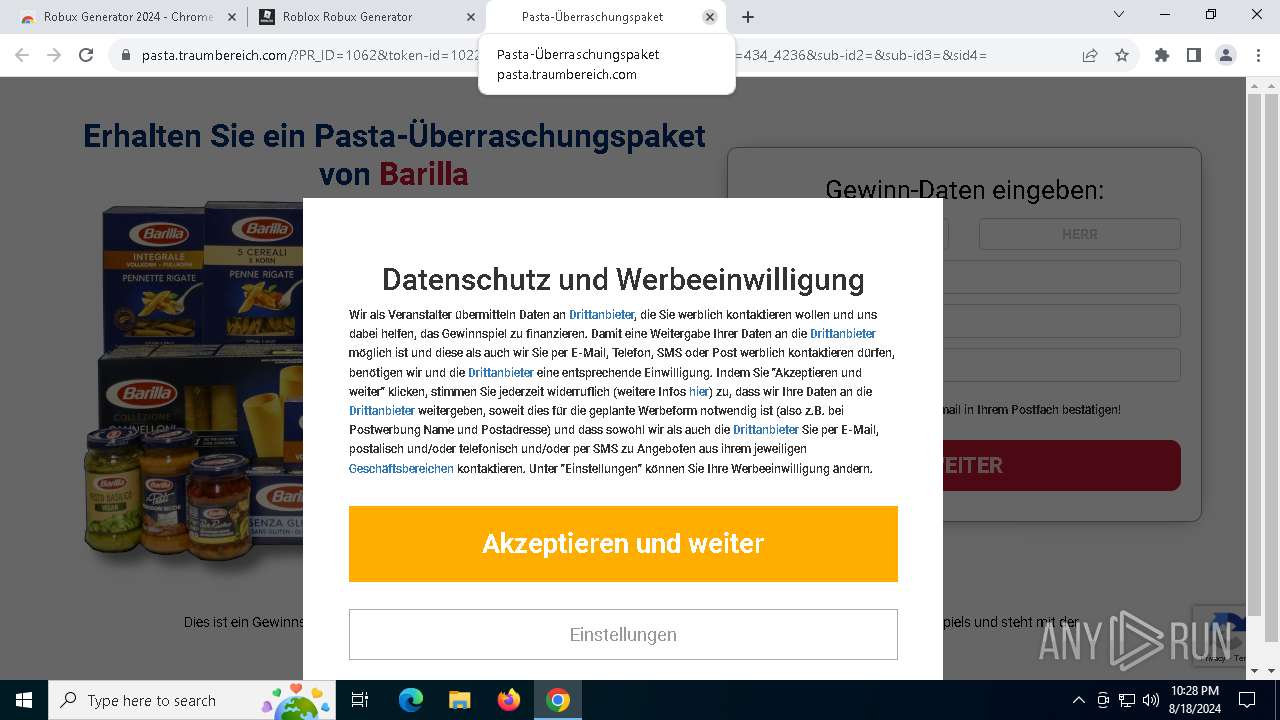
Task: Open the network tray icon
Action: [x=1127, y=700]
